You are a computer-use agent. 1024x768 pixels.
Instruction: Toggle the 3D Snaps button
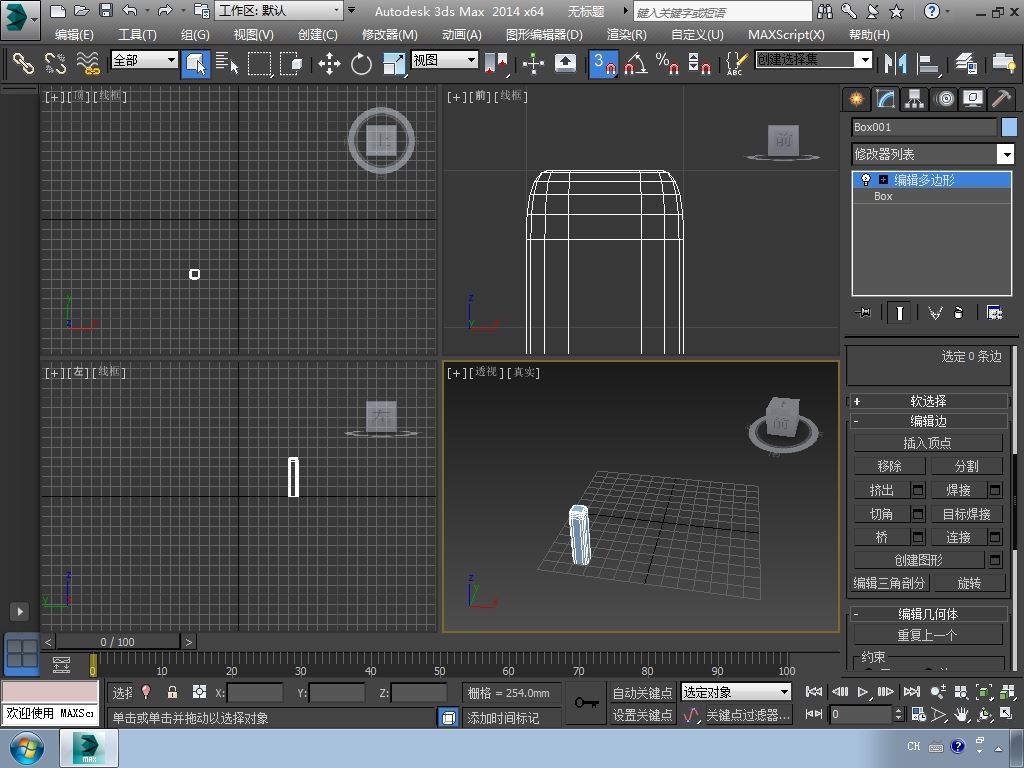pyautogui.click(x=603, y=63)
